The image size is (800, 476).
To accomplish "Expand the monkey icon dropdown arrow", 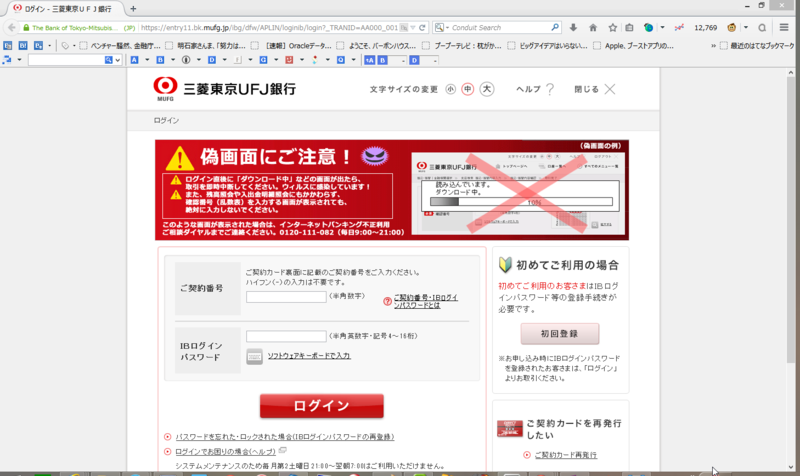I will (745, 28).
